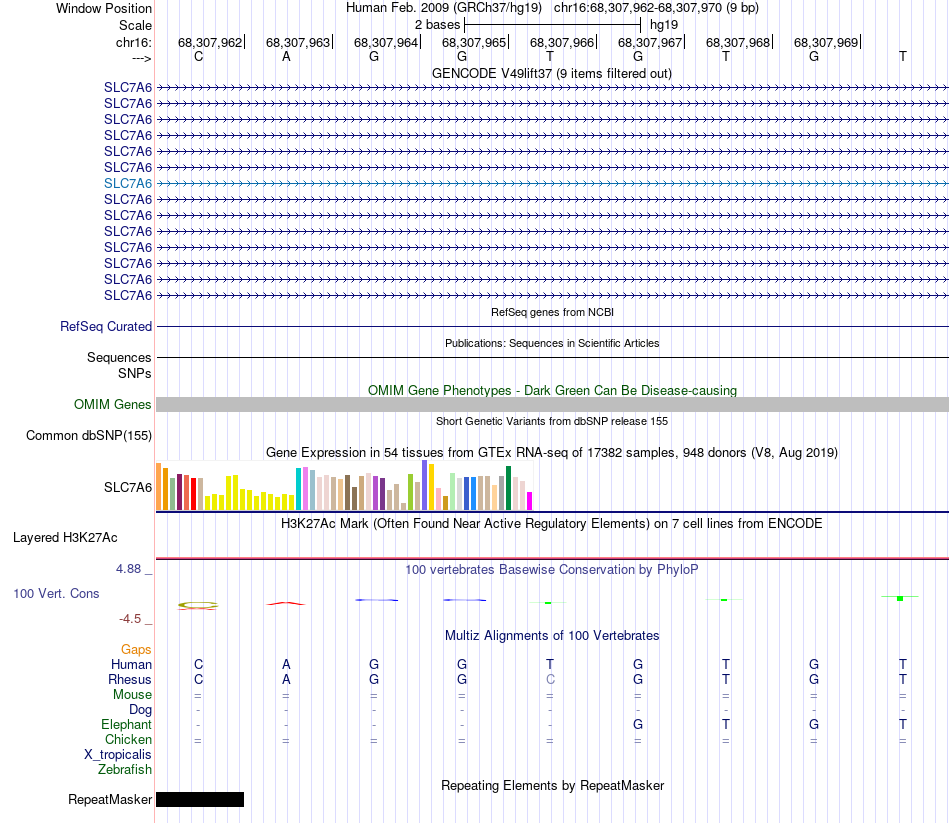Select the Human alignment row label
This screenshot has width=950, height=823.
131,665
